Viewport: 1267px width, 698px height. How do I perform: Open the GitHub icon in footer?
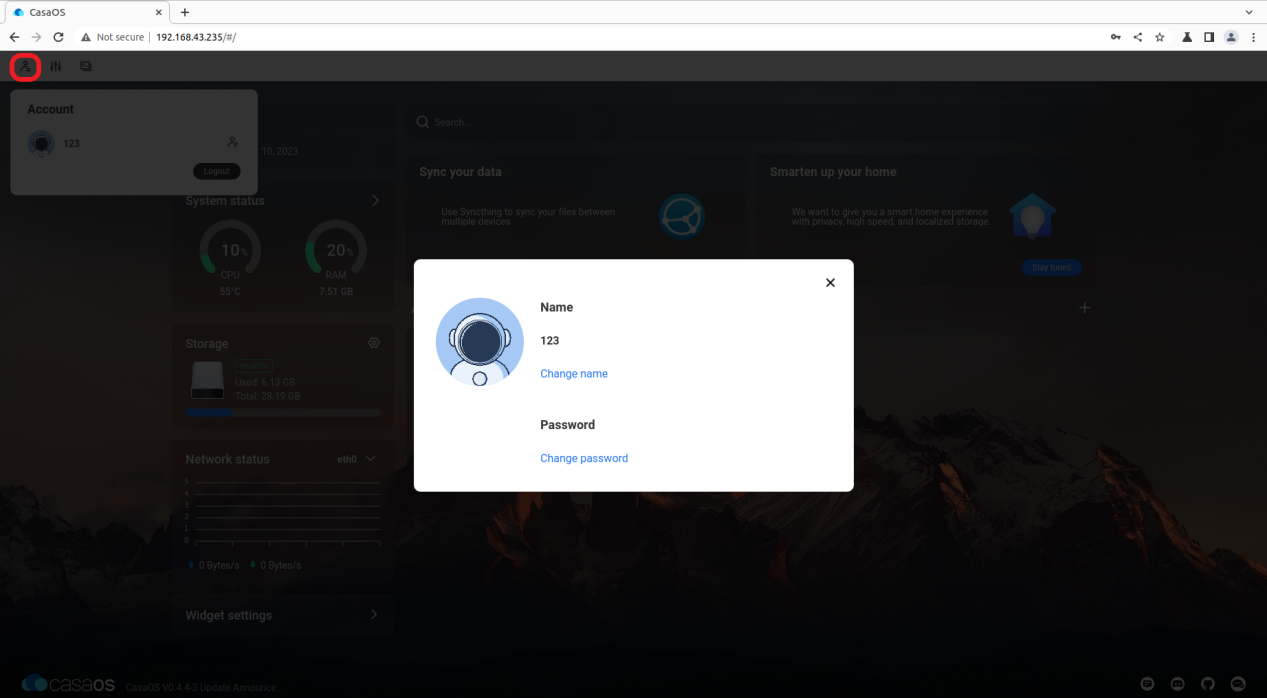pos(1207,684)
